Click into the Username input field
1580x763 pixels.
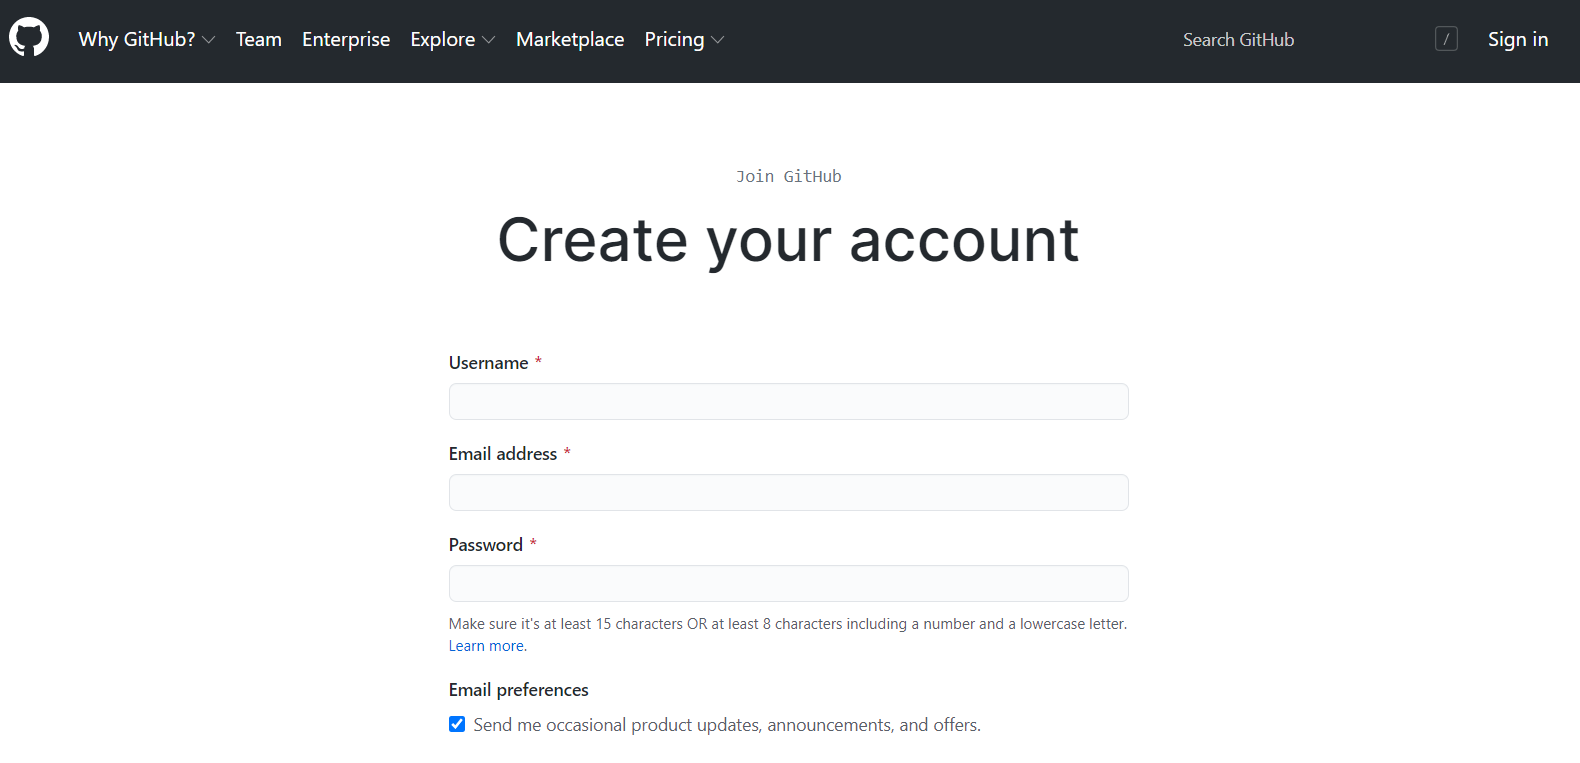click(789, 402)
